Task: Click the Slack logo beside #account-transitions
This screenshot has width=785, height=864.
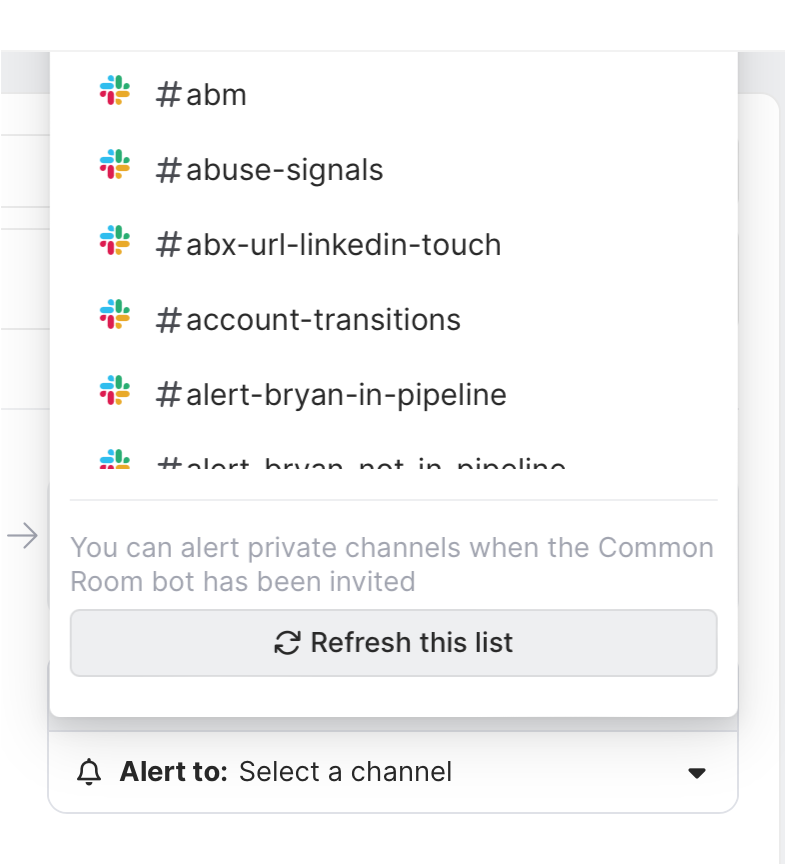Action: pos(115,317)
